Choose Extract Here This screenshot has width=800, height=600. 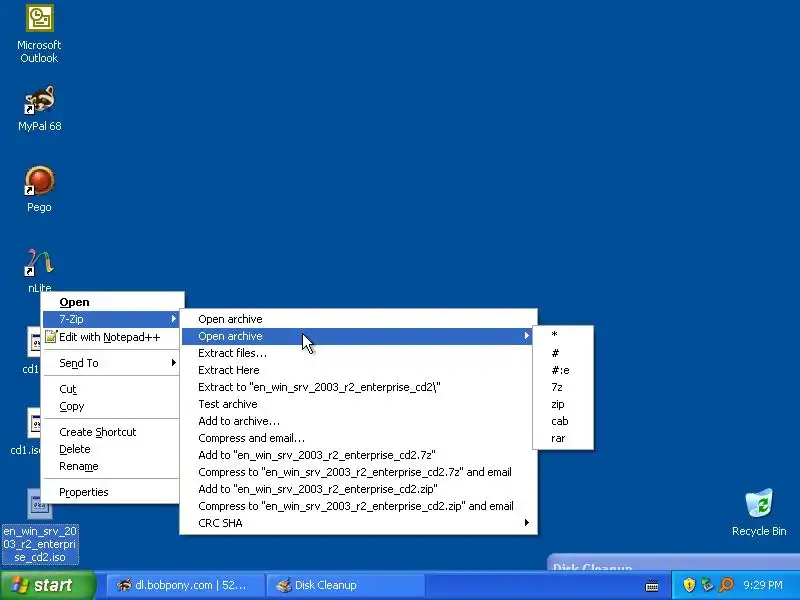[x=358, y=370]
